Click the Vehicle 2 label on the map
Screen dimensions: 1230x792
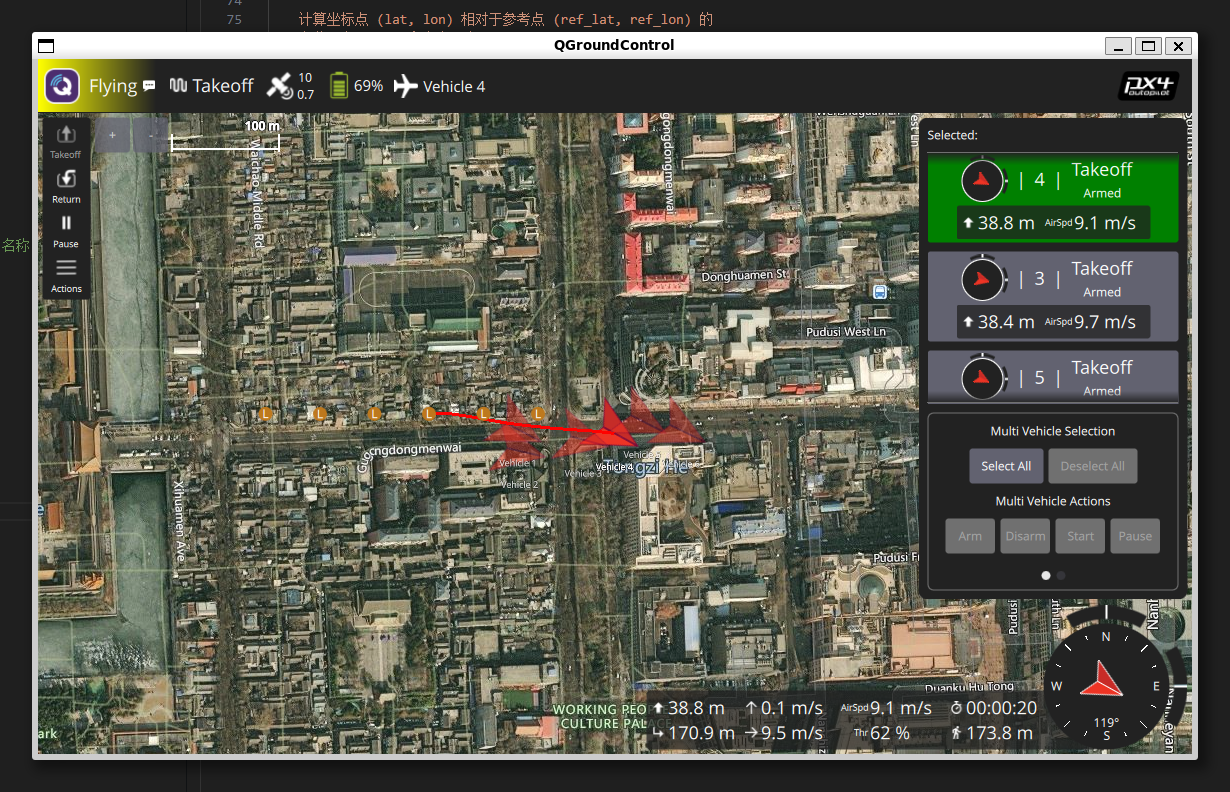pyautogui.click(x=519, y=484)
